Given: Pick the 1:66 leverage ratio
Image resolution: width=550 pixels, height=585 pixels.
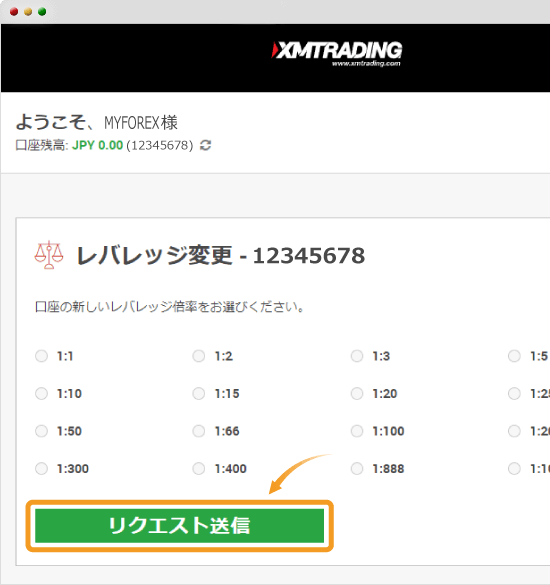Looking at the screenshot, I should 199,431.
